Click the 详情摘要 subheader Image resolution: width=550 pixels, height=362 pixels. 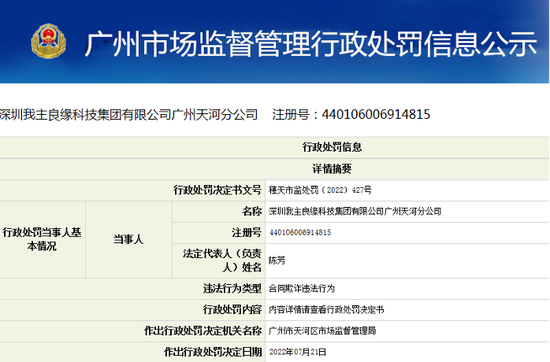(x=332, y=169)
